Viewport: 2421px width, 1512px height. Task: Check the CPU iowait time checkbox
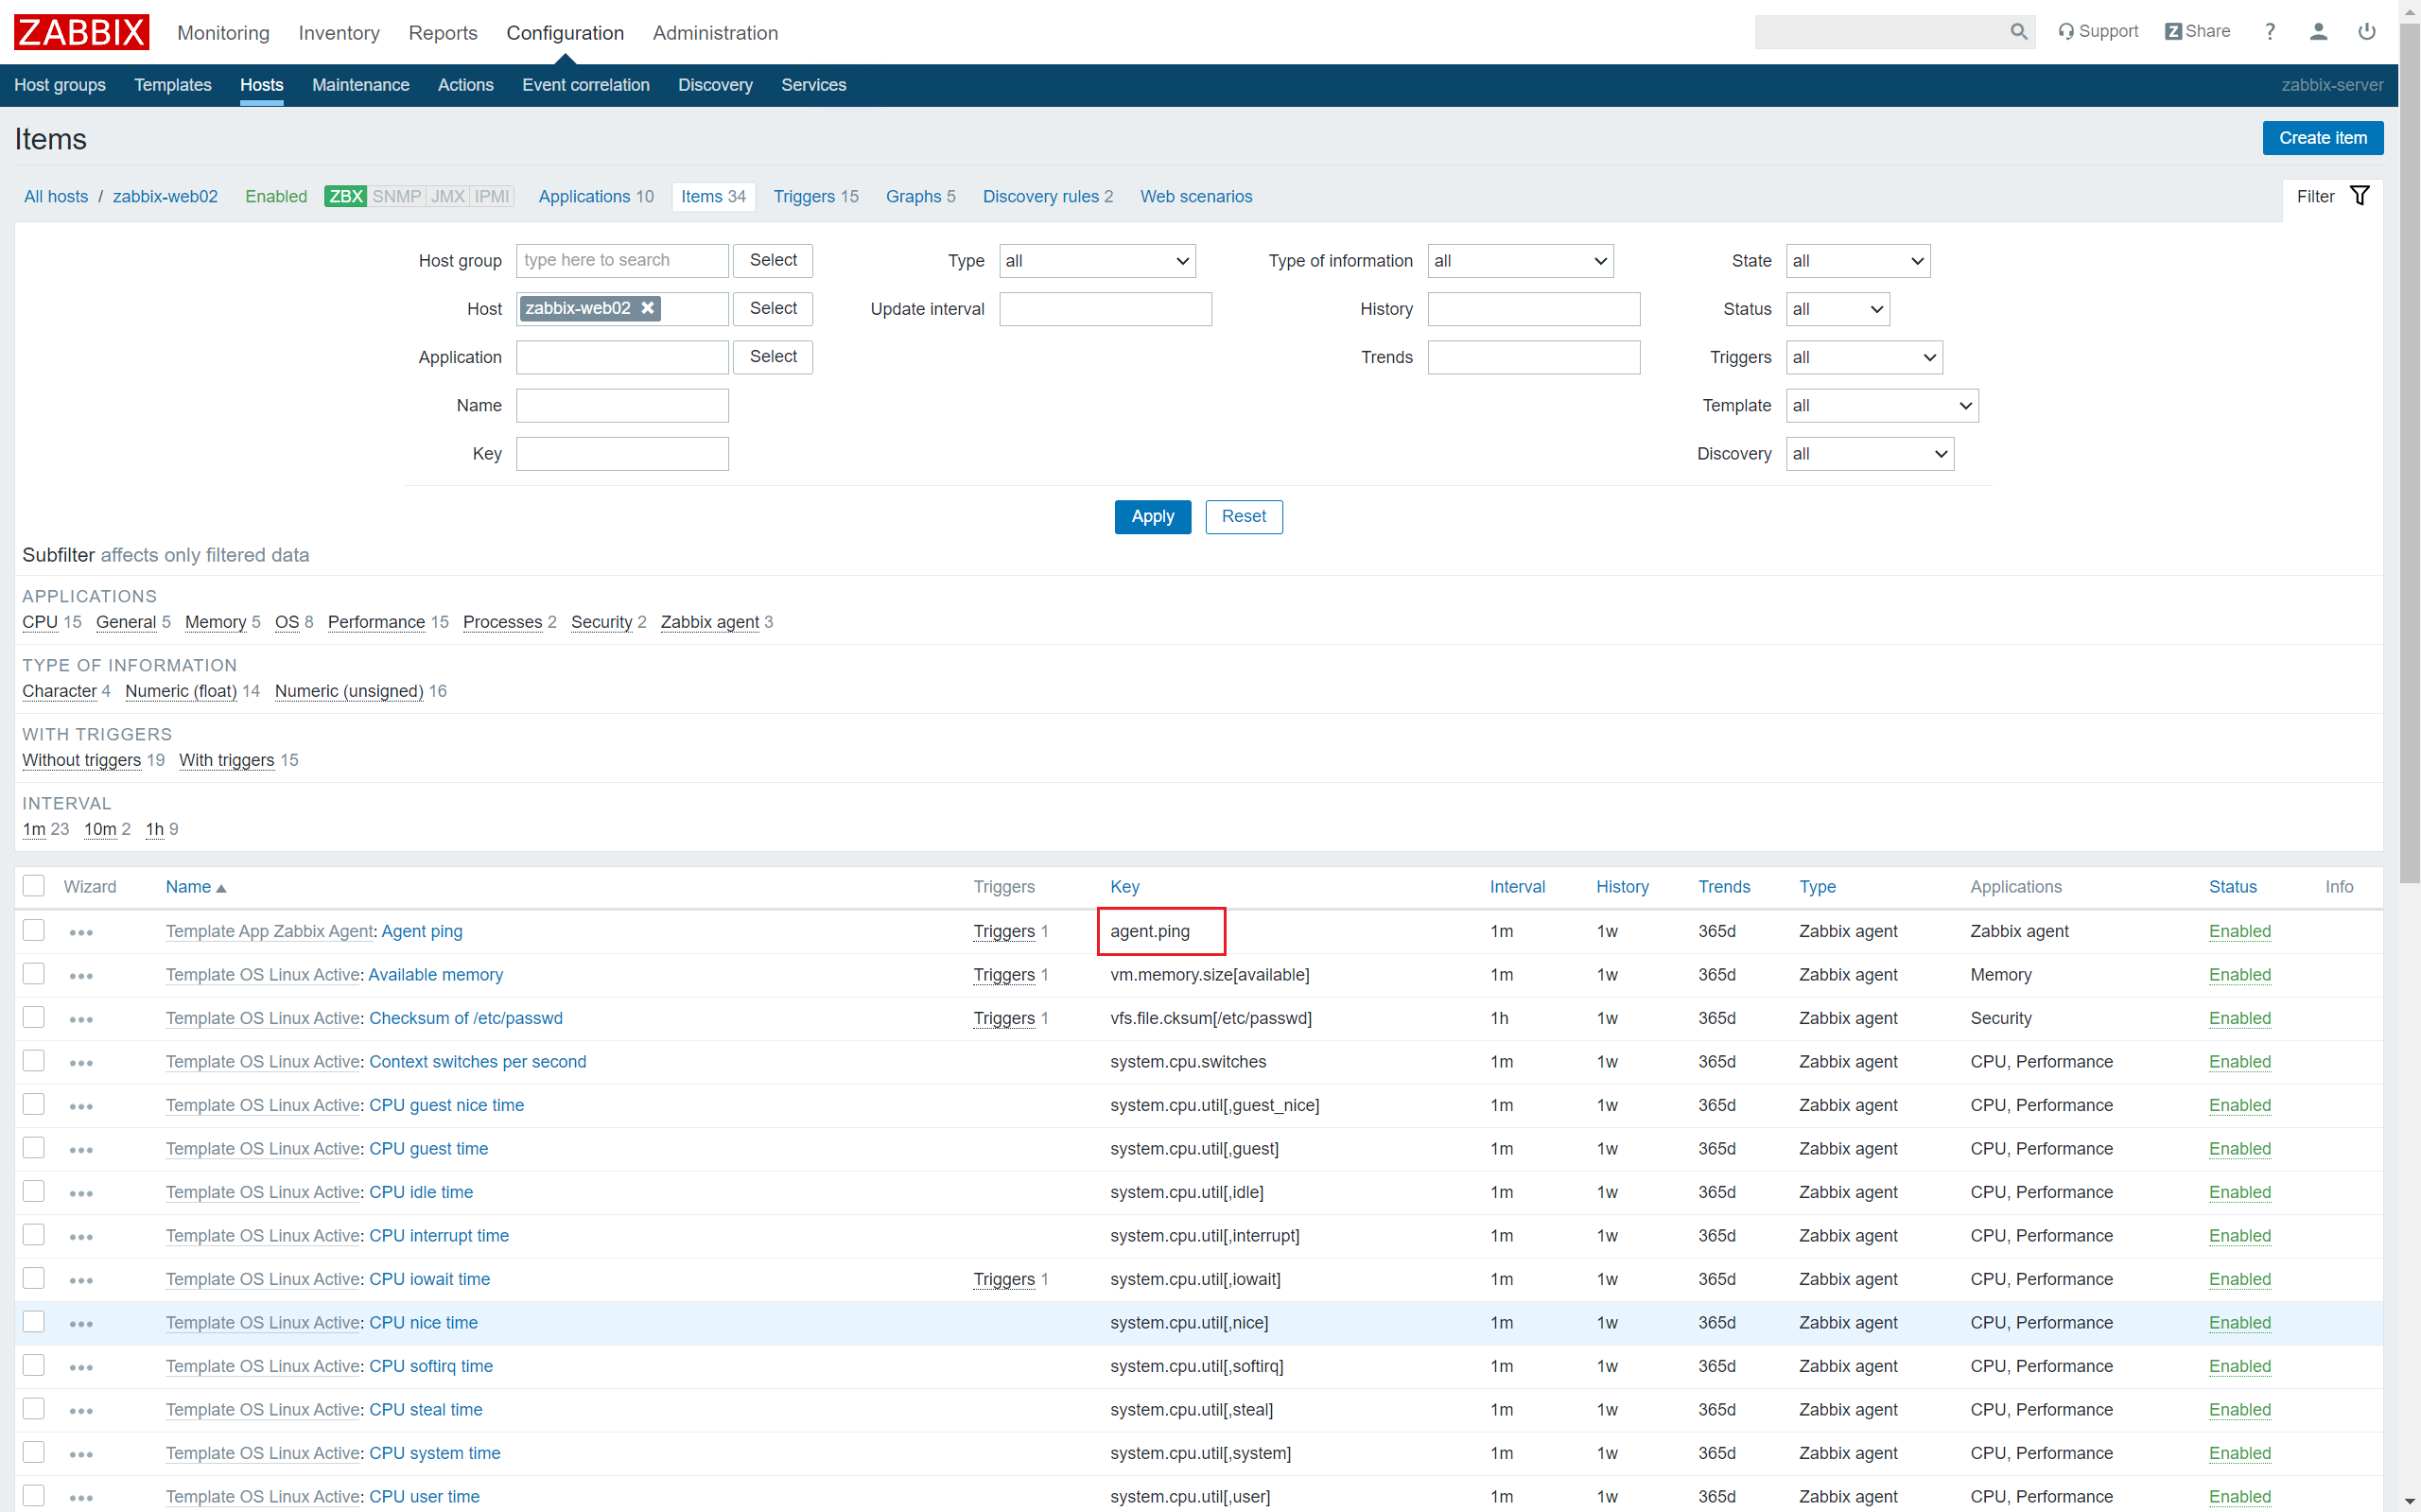tap(34, 1278)
